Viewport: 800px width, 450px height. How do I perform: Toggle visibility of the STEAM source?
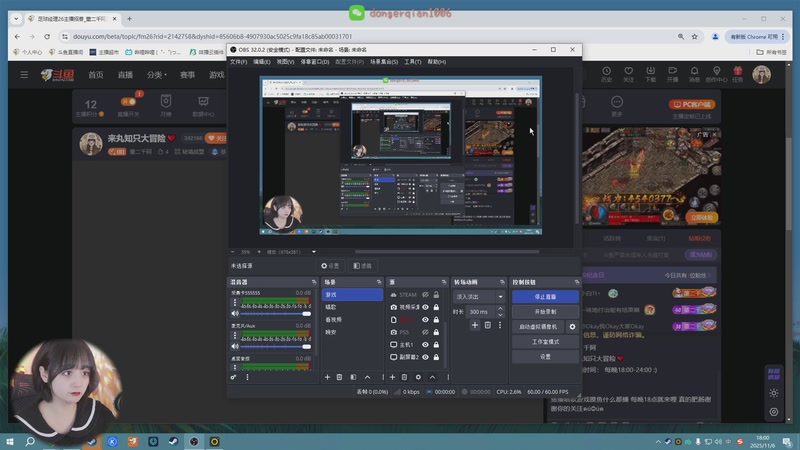coord(425,295)
